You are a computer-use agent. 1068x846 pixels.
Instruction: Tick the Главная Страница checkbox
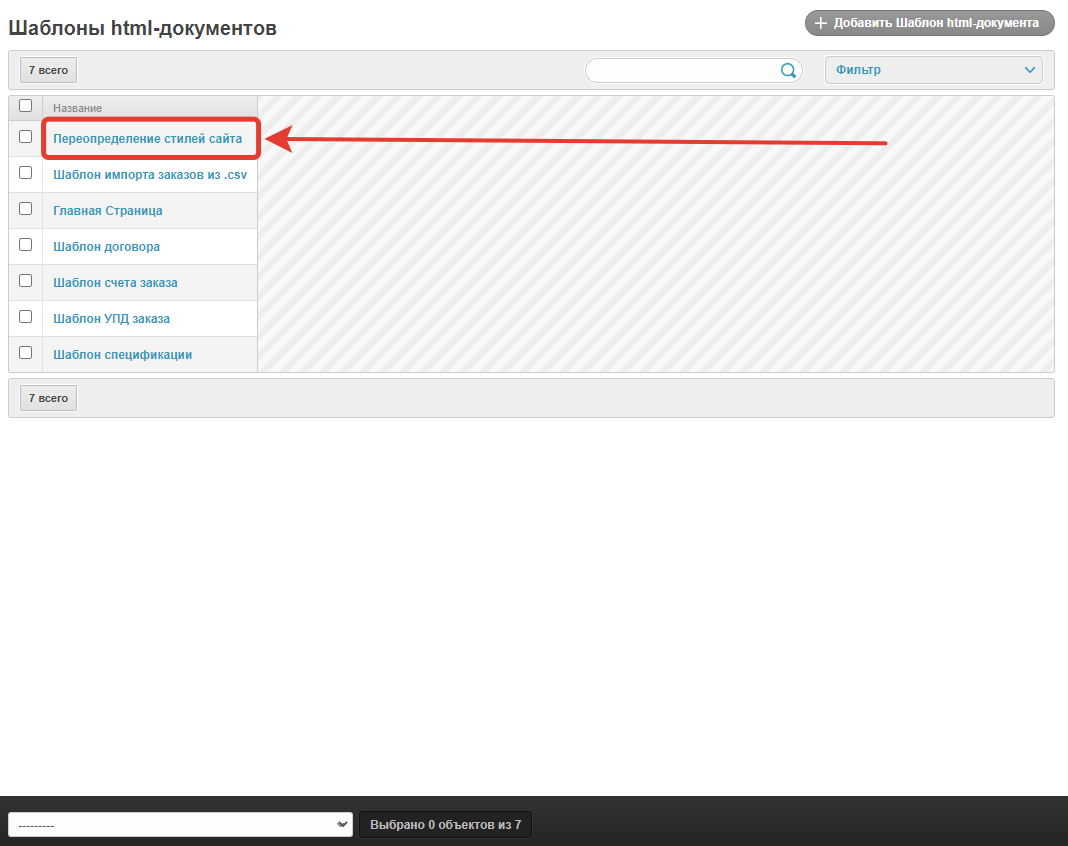pyautogui.click(x=26, y=209)
